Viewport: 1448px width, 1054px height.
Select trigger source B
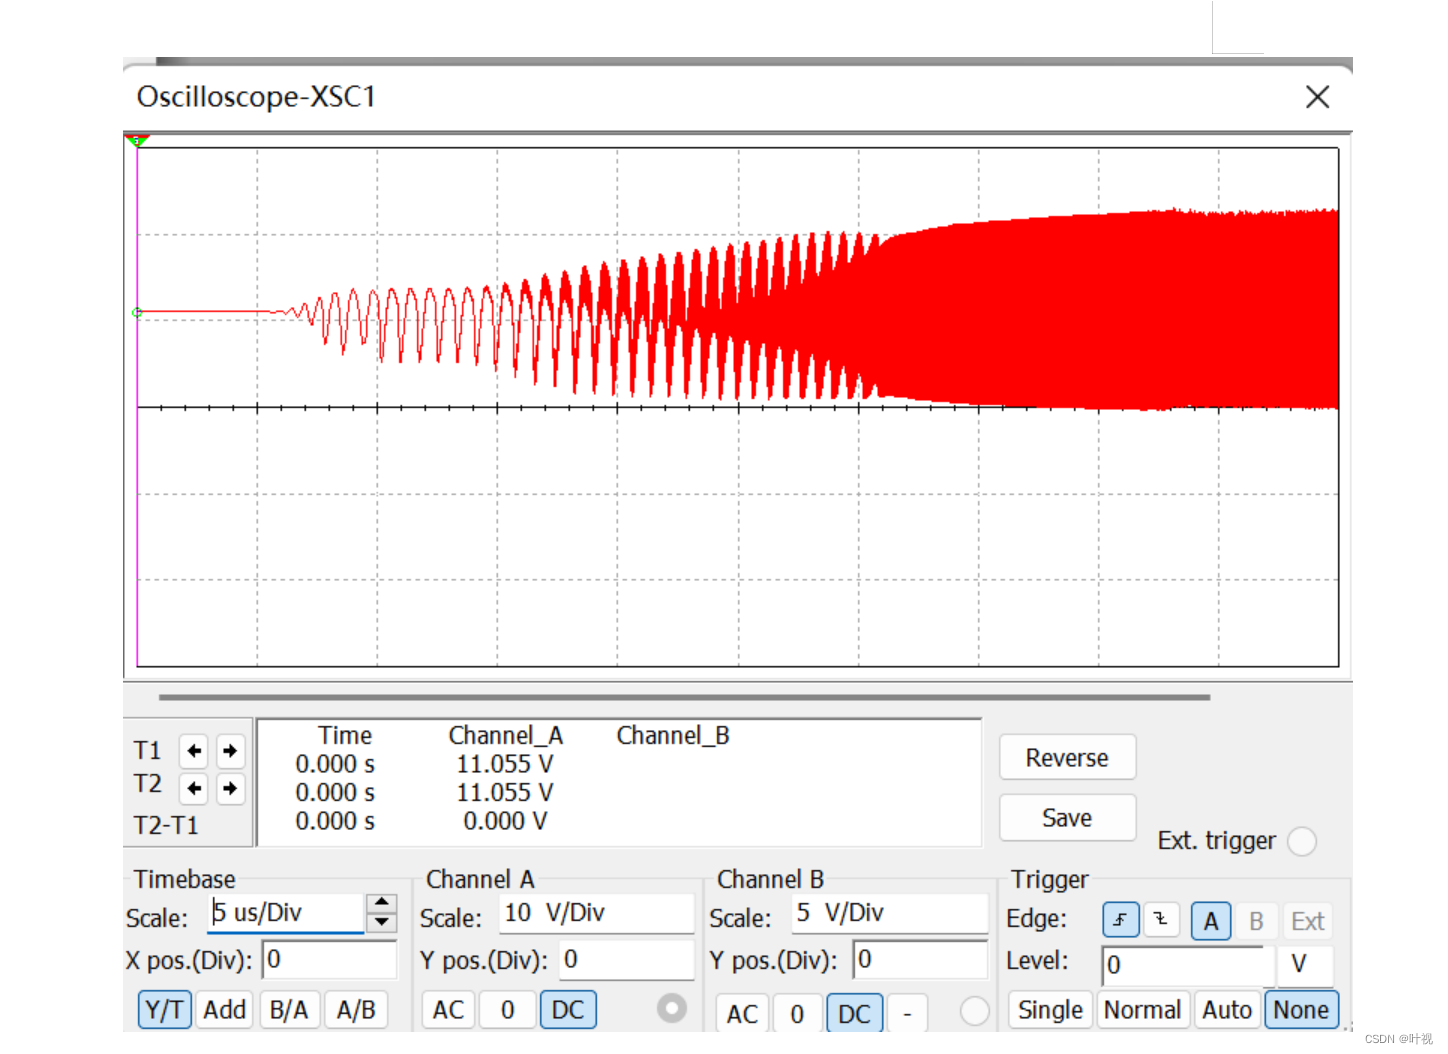pos(1256,921)
